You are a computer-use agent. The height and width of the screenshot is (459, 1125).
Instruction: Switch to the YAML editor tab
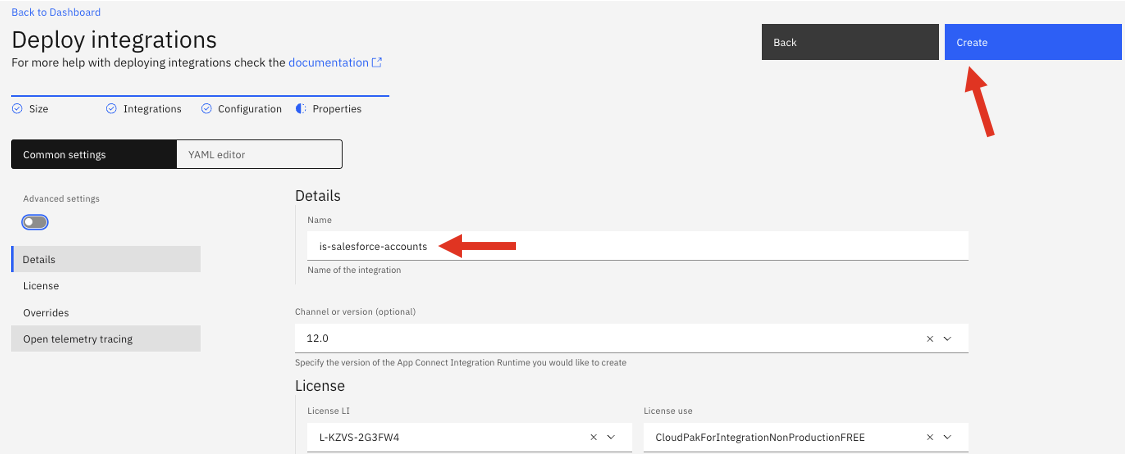coord(259,154)
